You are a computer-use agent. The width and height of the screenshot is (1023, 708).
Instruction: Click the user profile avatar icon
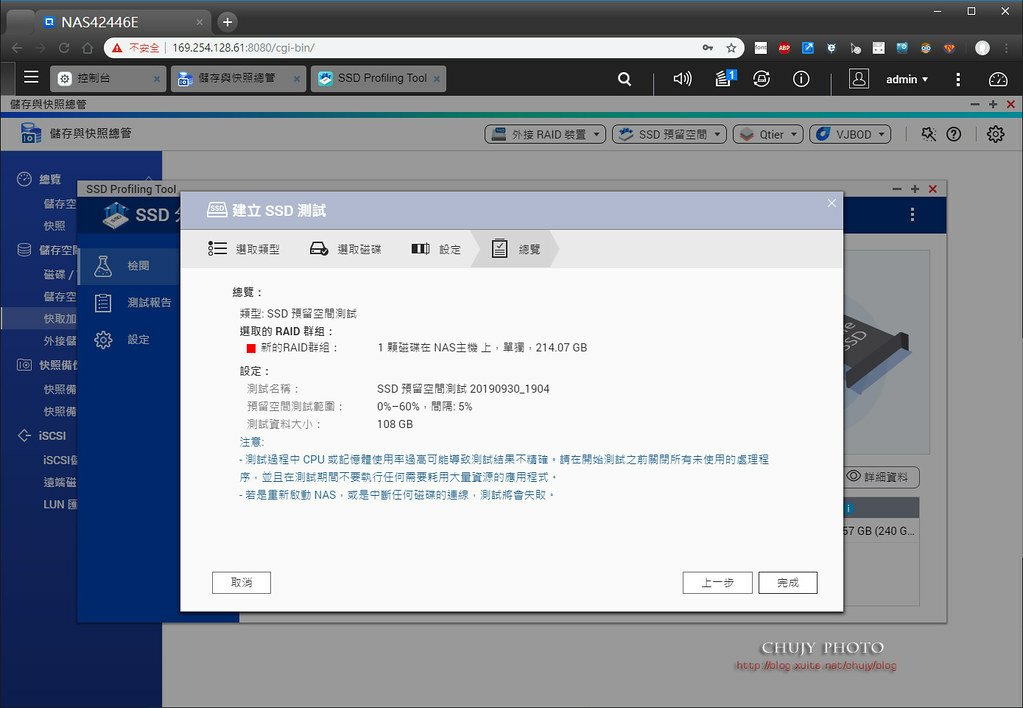[x=859, y=79]
